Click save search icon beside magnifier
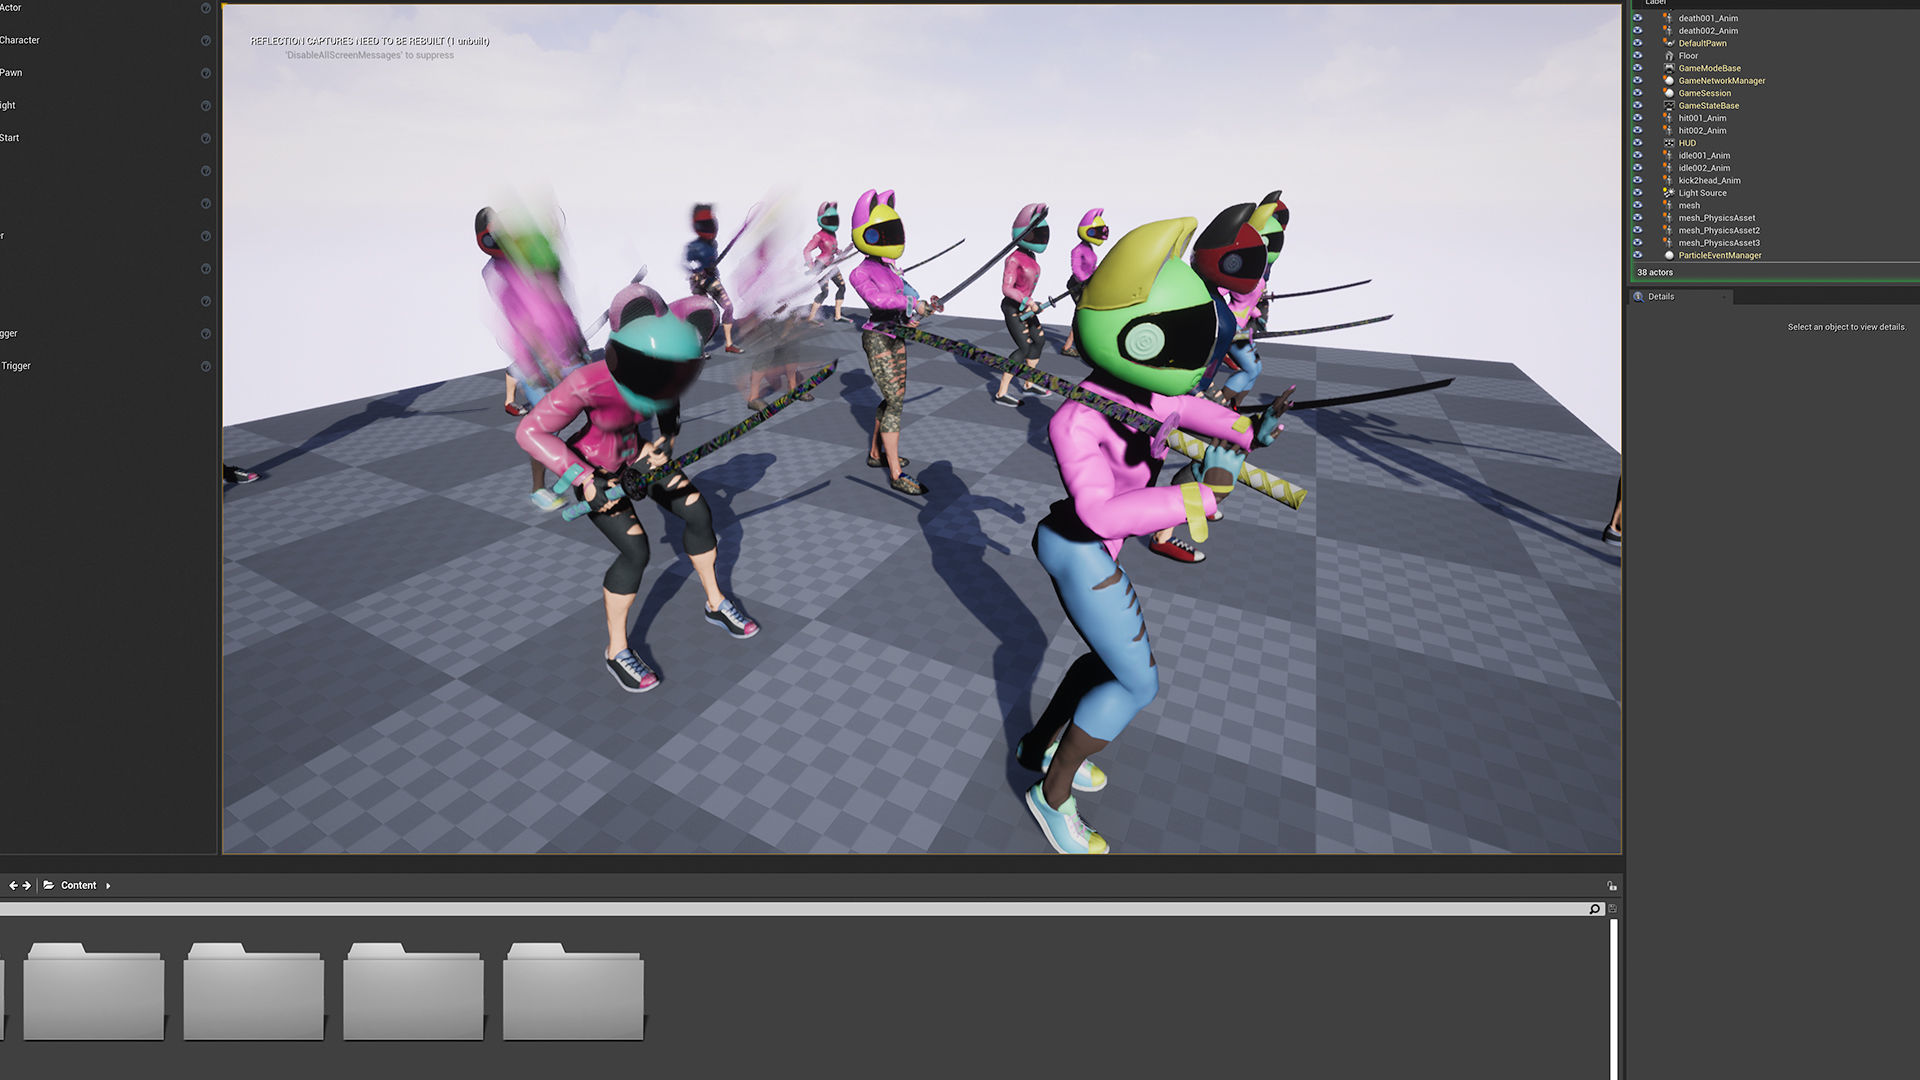This screenshot has height=1080, width=1920. (1612, 909)
